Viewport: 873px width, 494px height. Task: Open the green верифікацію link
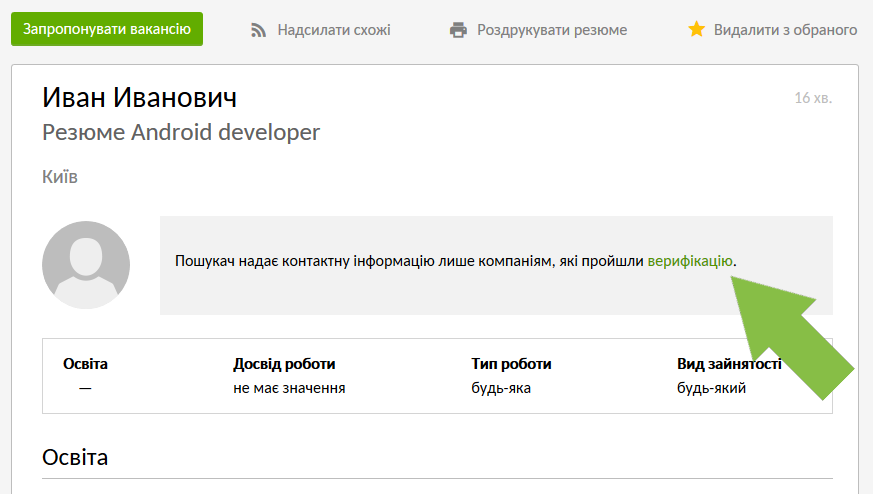690,261
